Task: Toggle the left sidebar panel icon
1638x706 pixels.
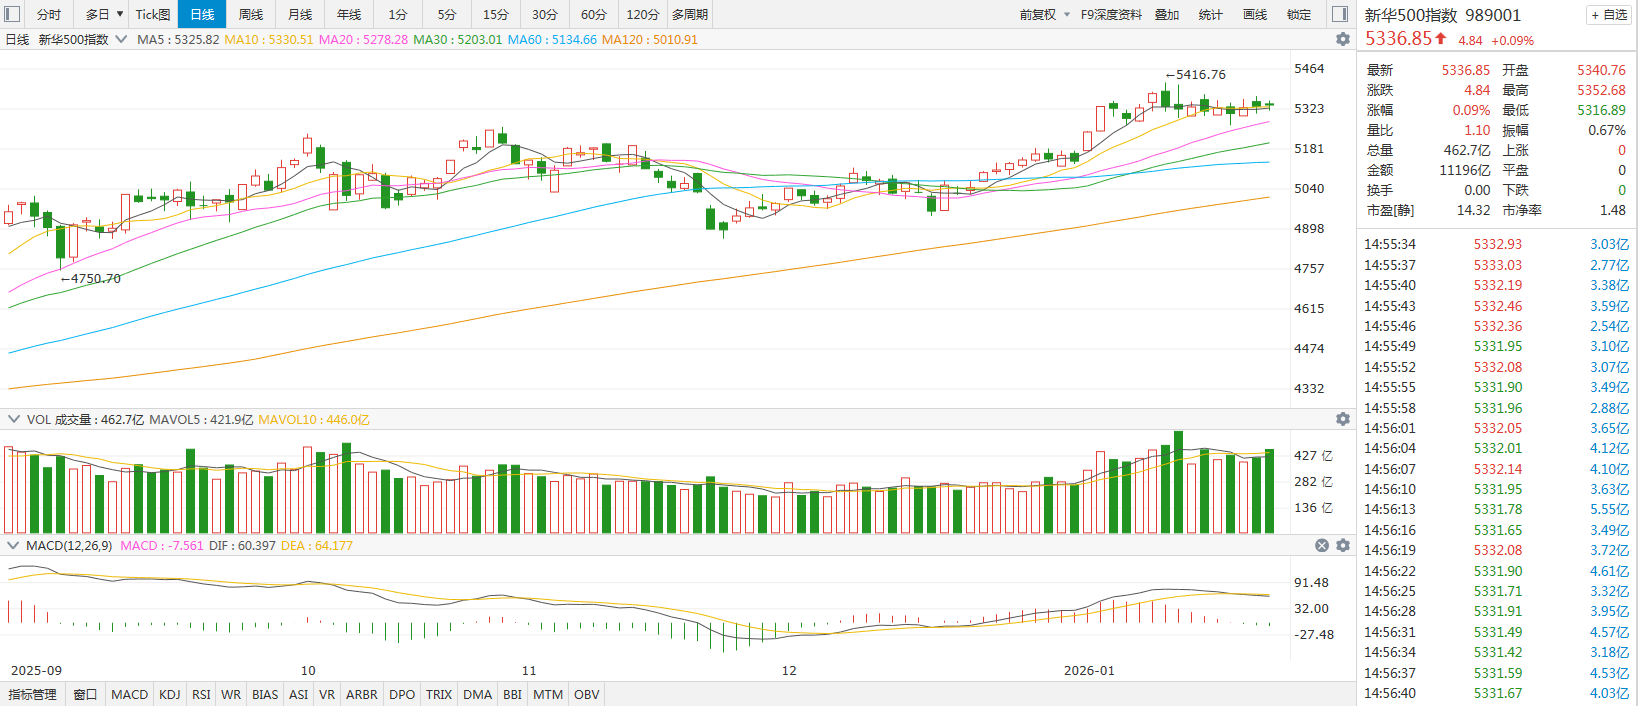Action: coord(13,14)
